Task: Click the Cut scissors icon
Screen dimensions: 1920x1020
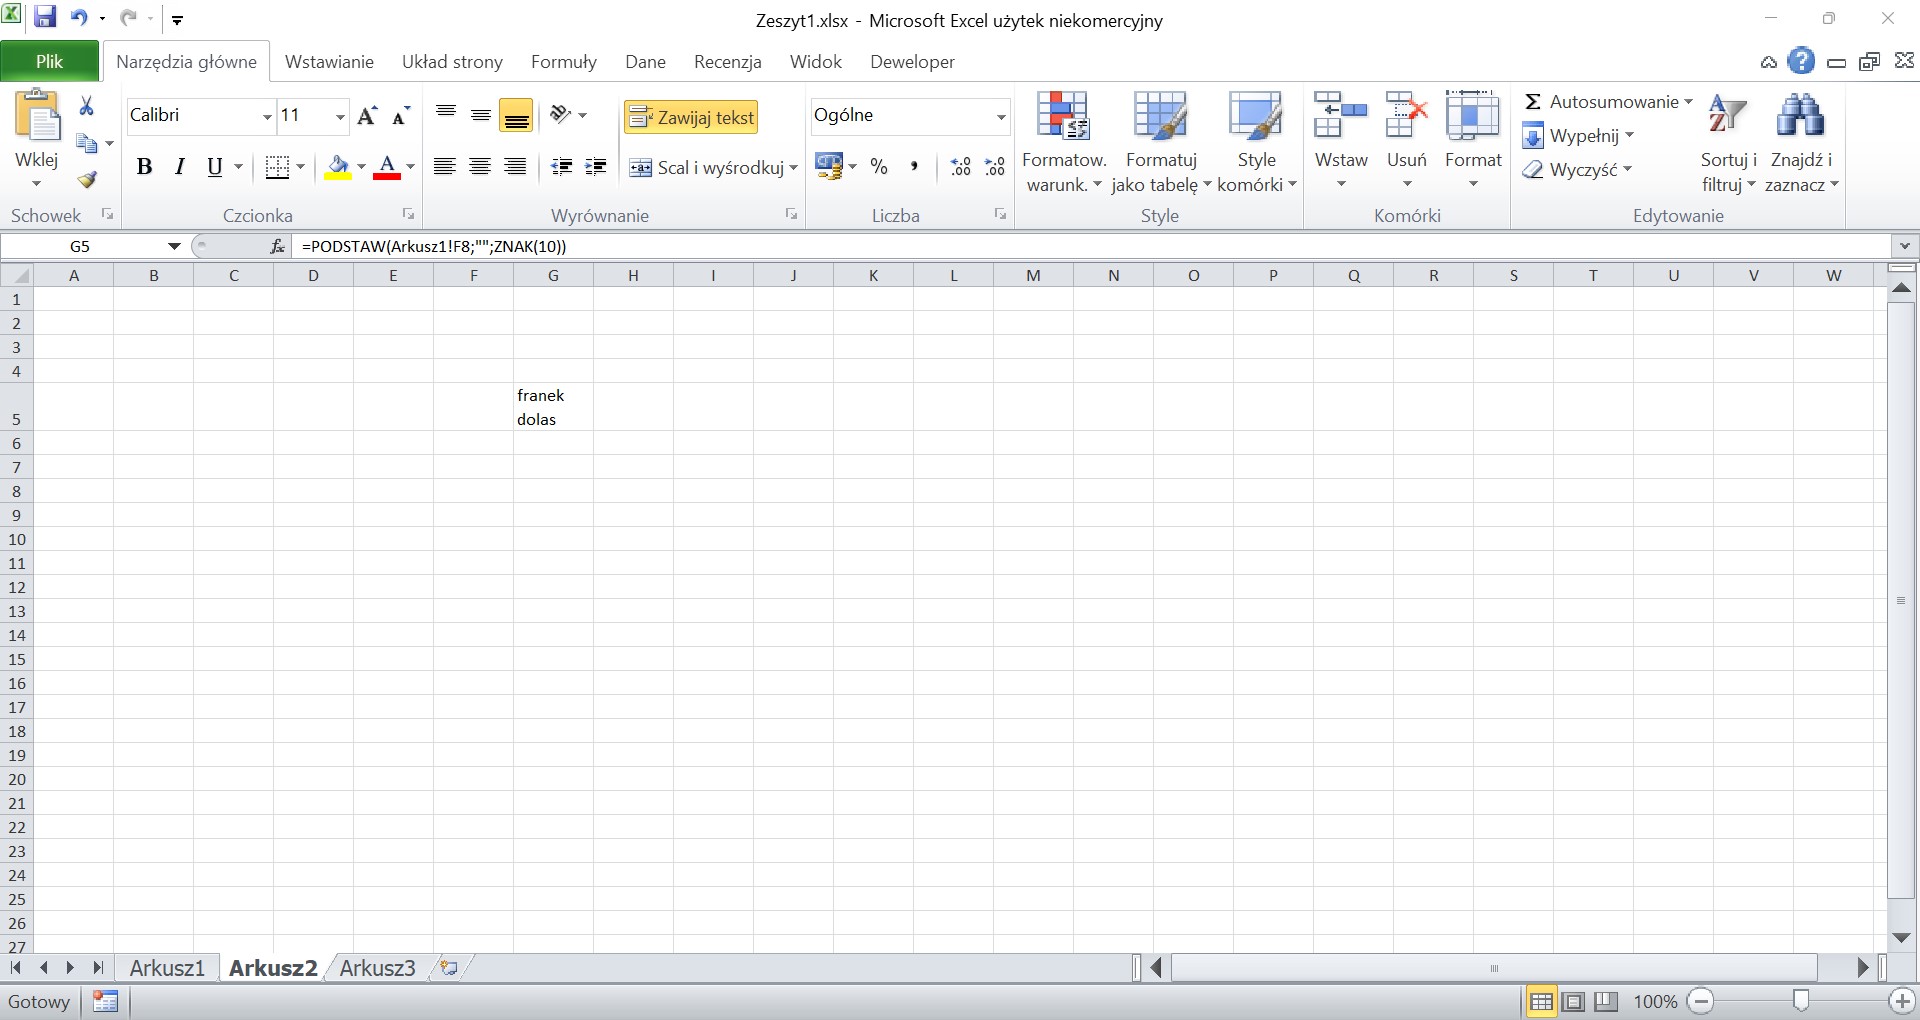Action: tap(87, 106)
